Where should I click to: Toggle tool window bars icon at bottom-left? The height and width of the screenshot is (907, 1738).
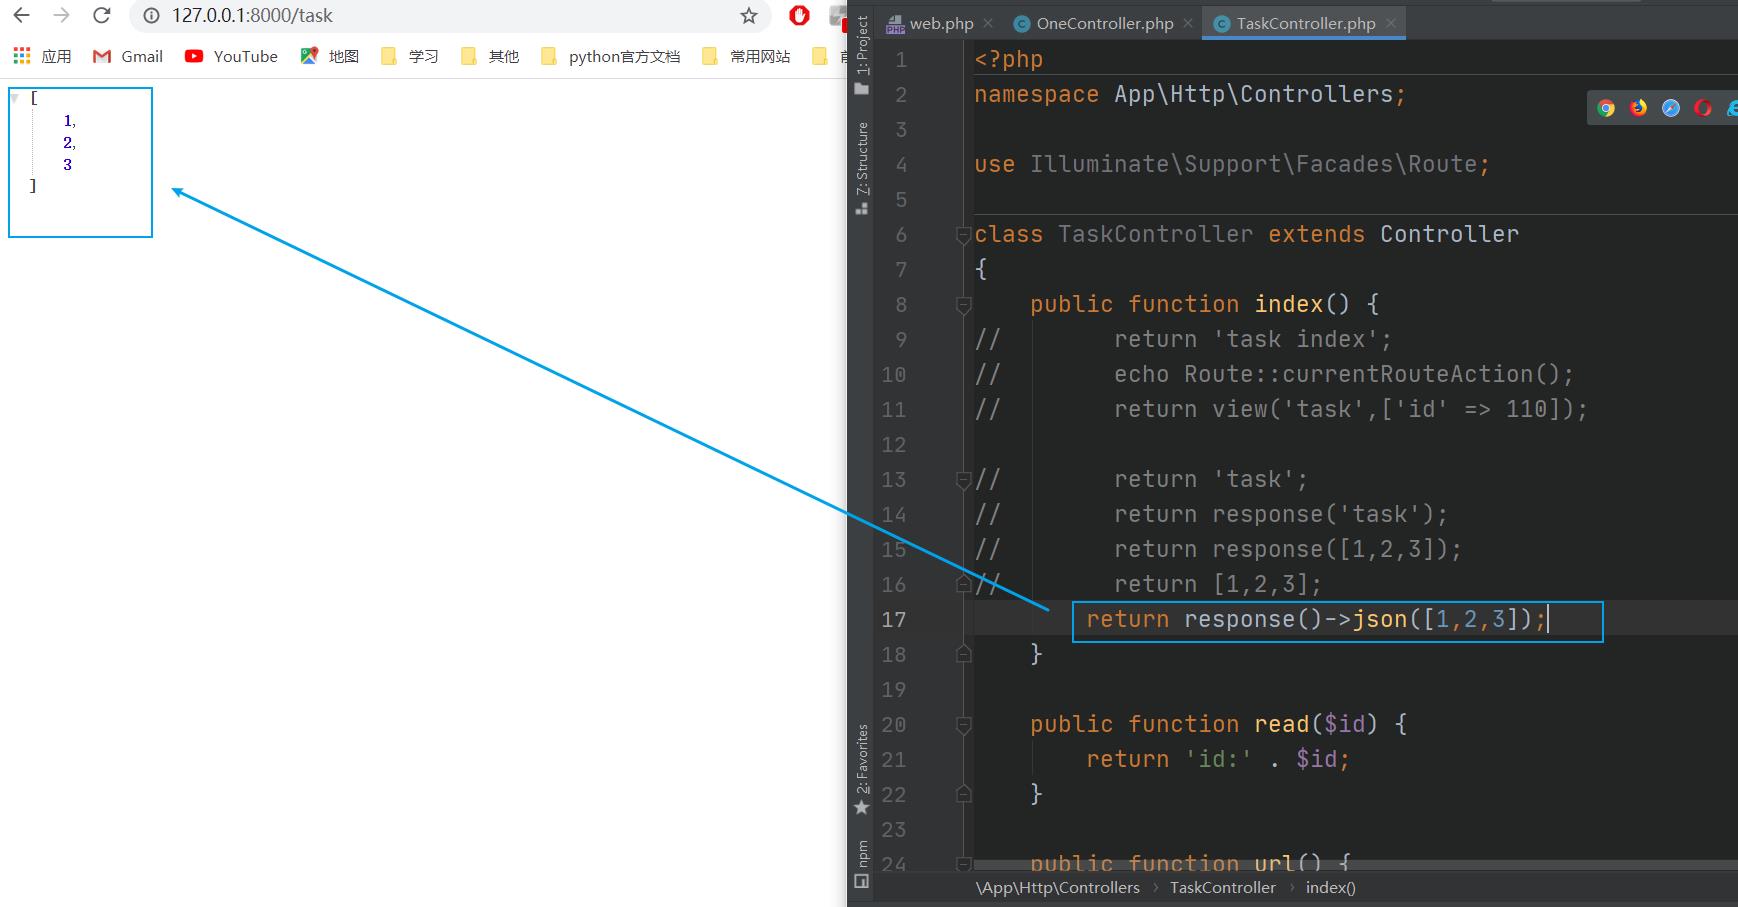coord(862,882)
